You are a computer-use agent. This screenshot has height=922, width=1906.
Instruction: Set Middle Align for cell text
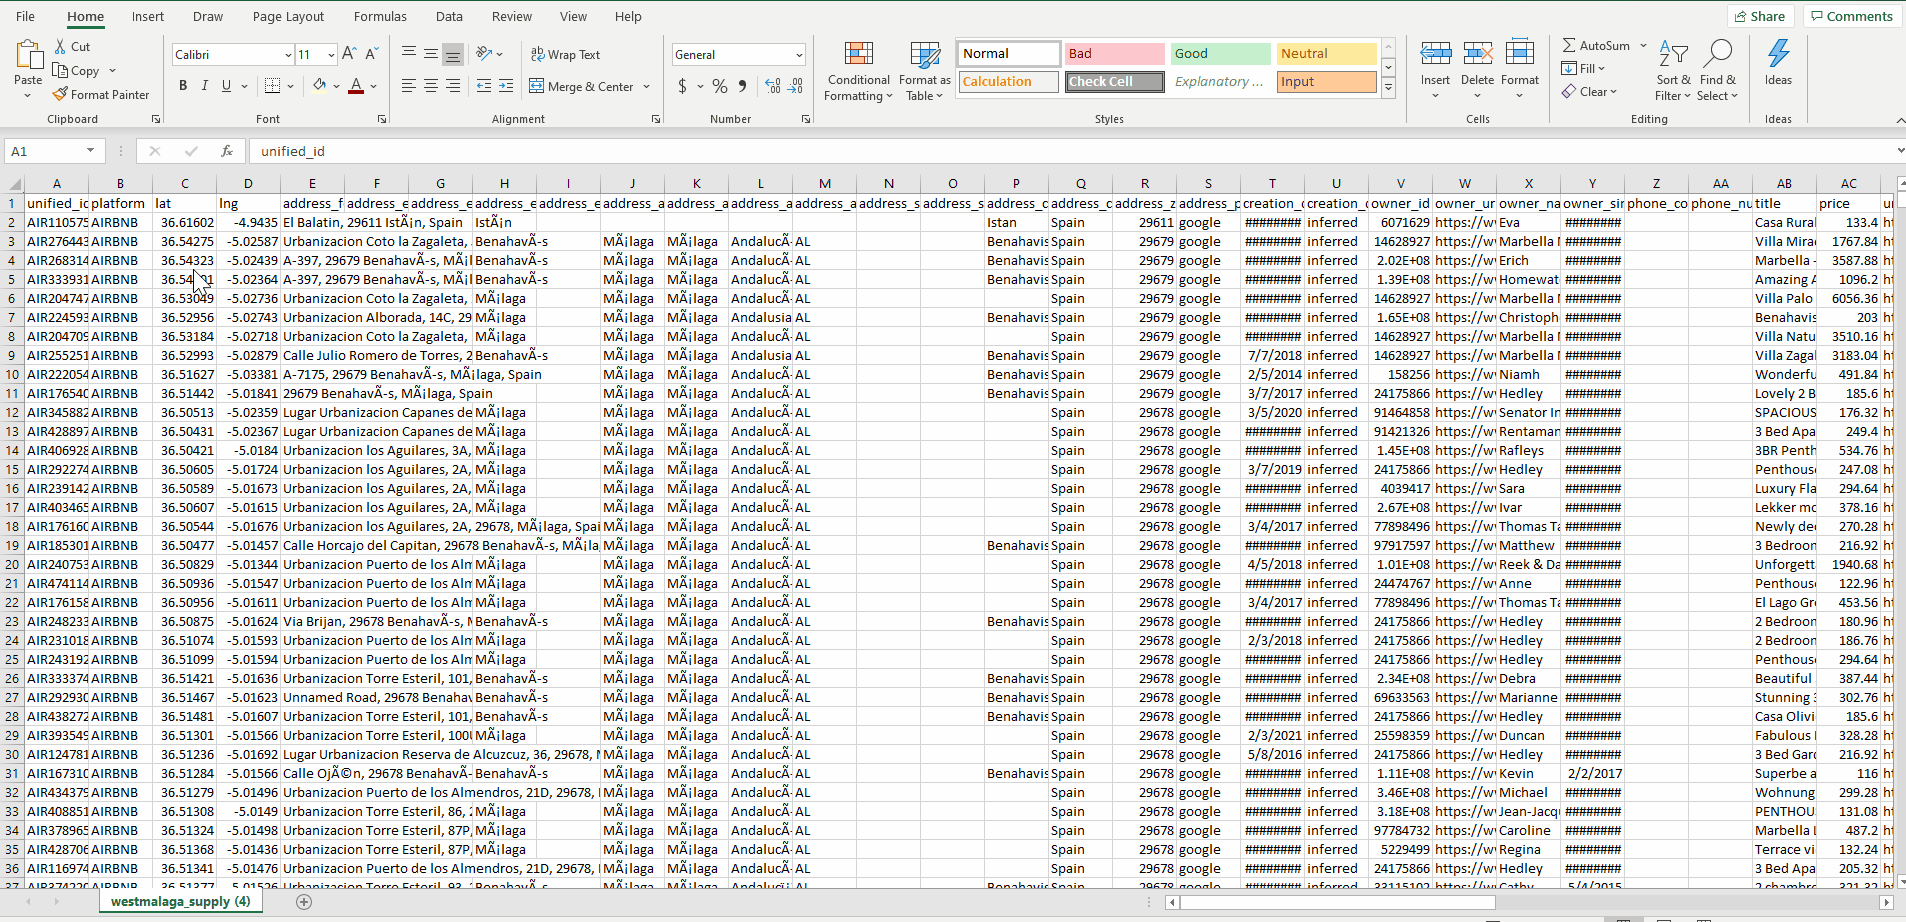(431, 54)
